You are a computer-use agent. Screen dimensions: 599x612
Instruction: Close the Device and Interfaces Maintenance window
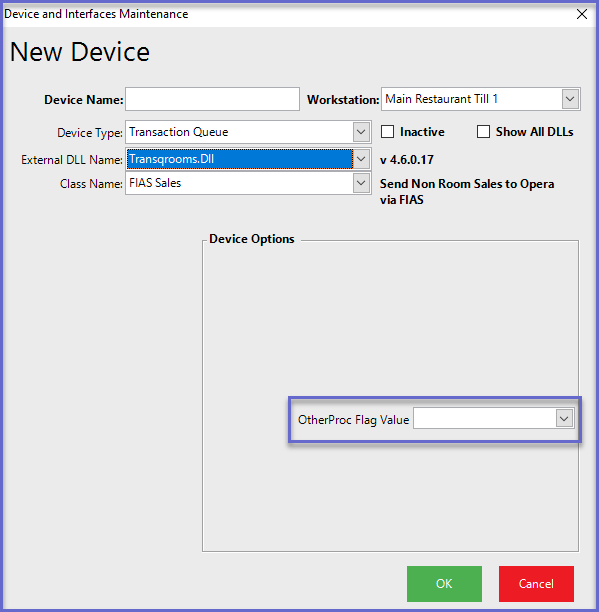(x=581, y=14)
